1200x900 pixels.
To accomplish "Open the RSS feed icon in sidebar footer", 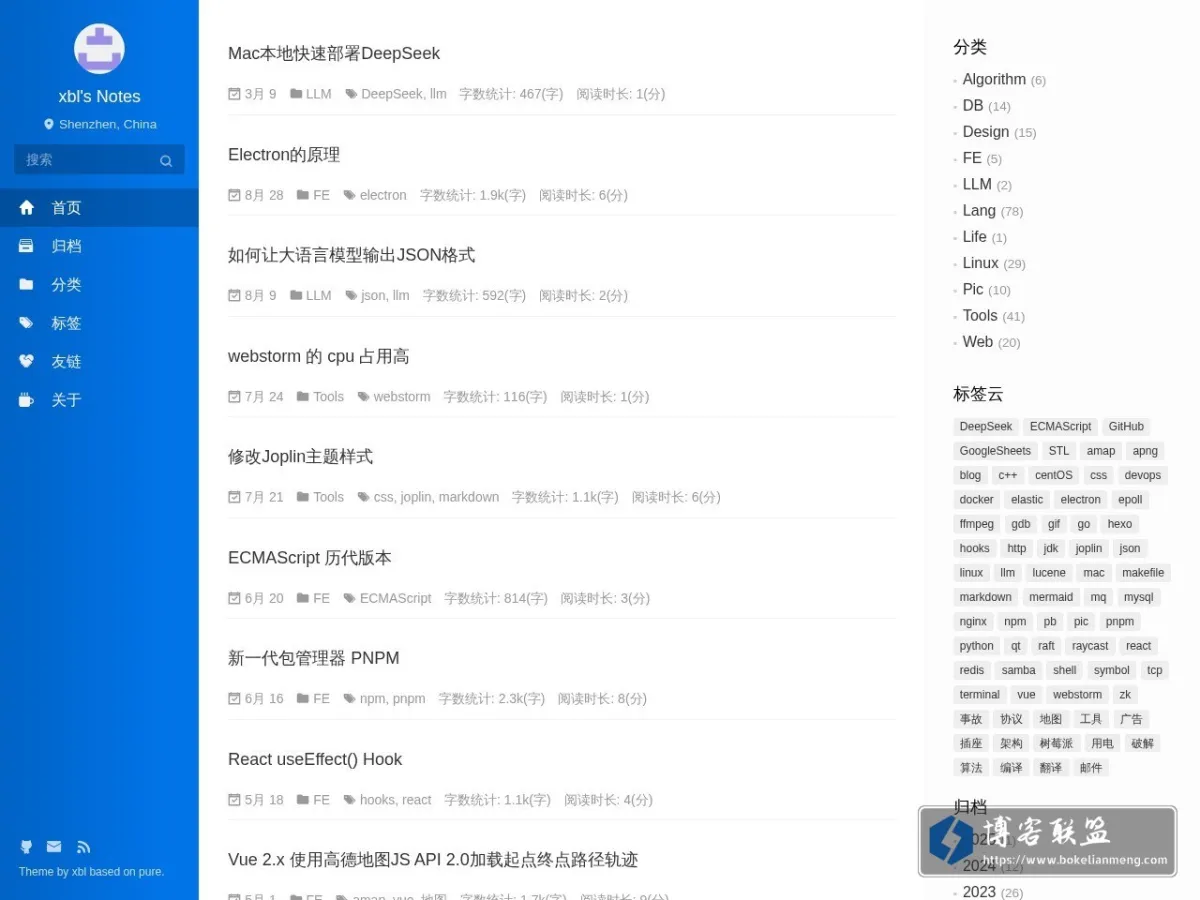I will pos(84,847).
